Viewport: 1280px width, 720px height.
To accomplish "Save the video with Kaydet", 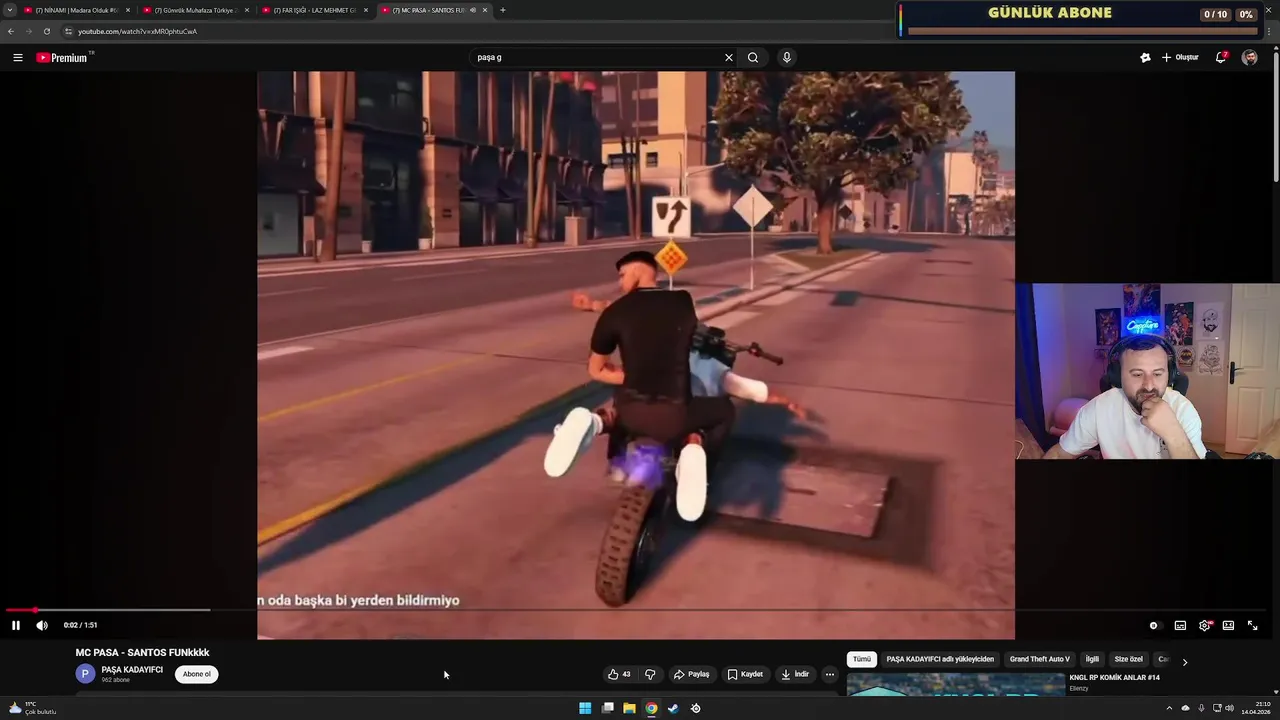I will click(x=745, y=674).
